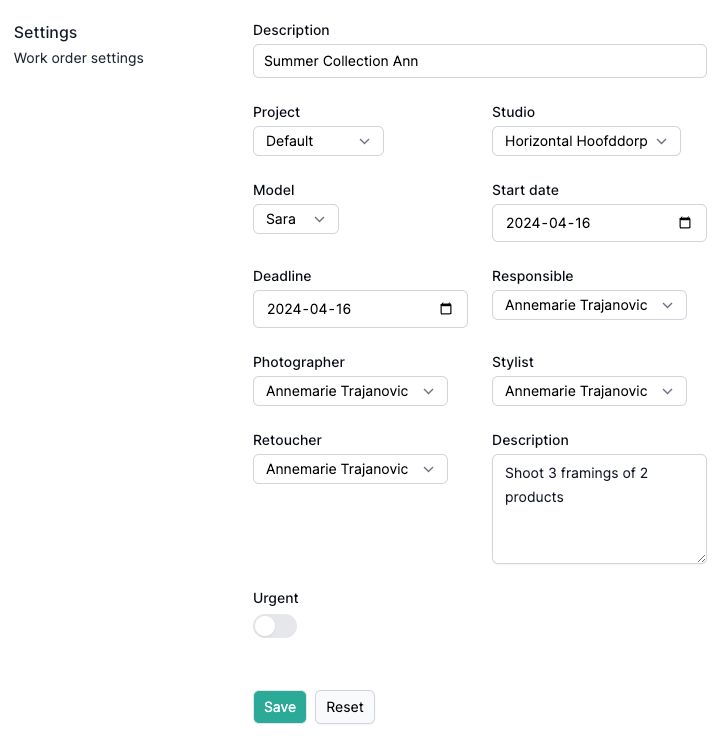Select the Horizontal Hoofddorp studio combo box

pyautogui.click(x=586, y=141)
